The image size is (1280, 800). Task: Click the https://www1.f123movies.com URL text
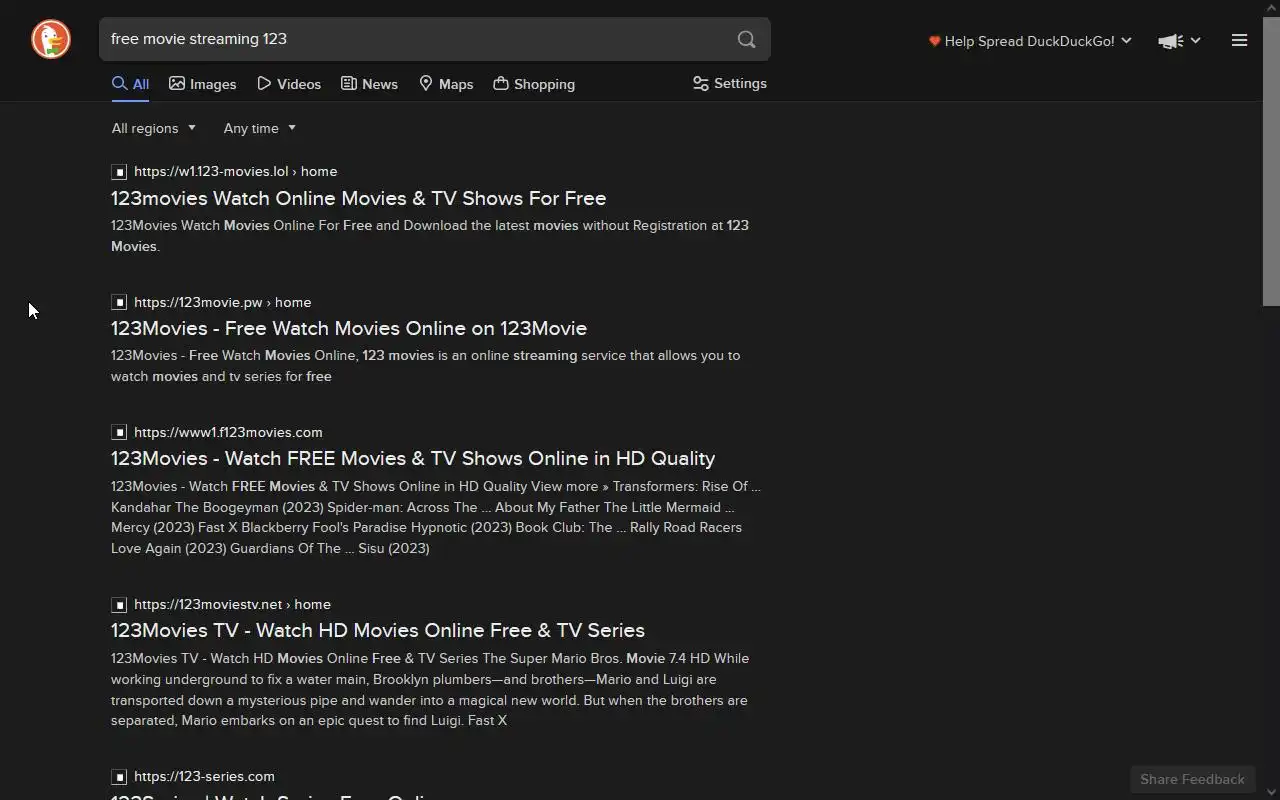coord(228,432)
